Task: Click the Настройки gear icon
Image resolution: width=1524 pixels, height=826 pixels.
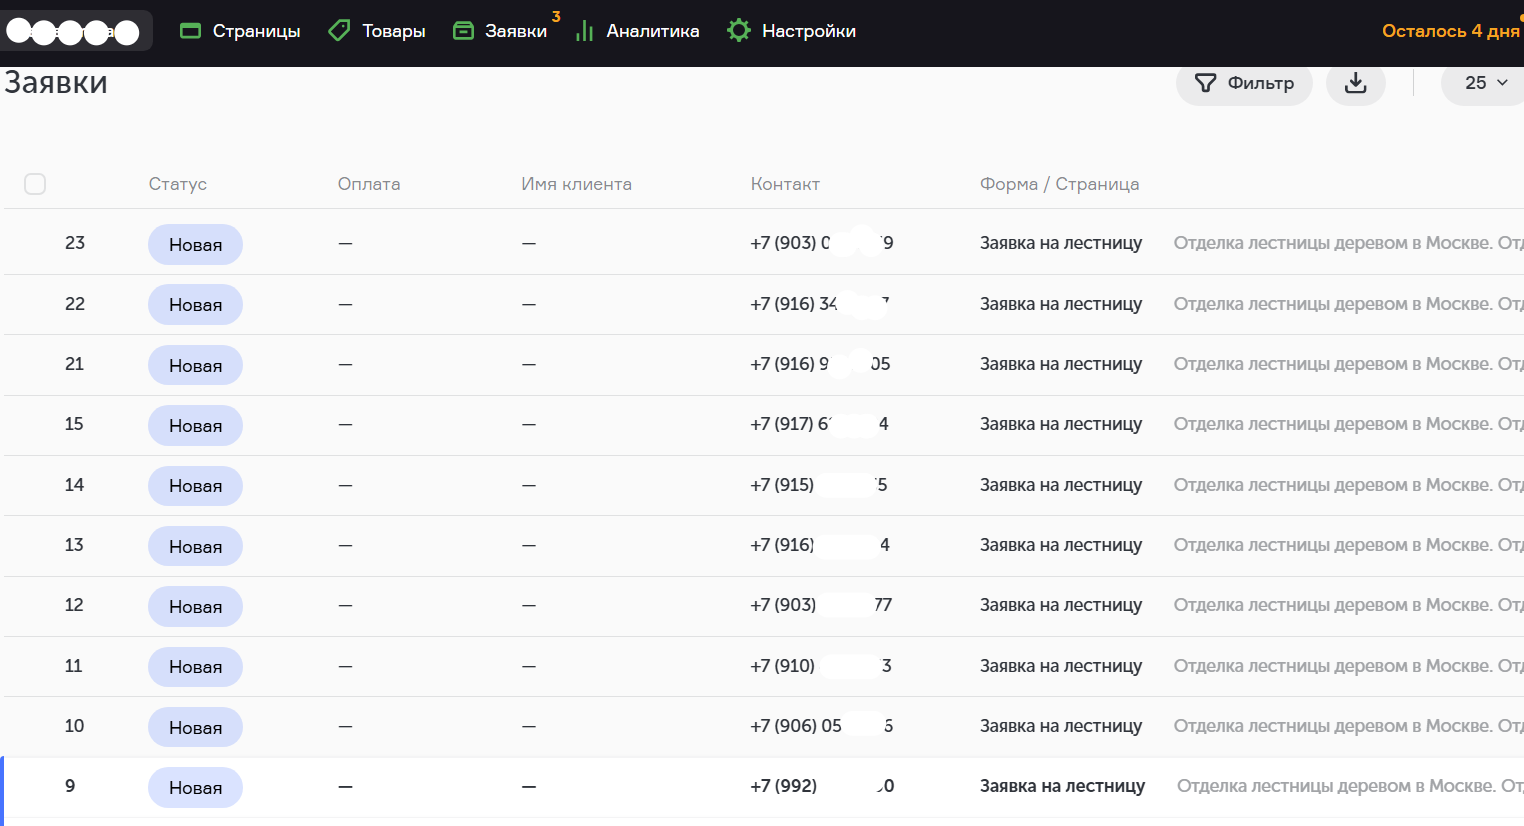Action: [739, 31]
